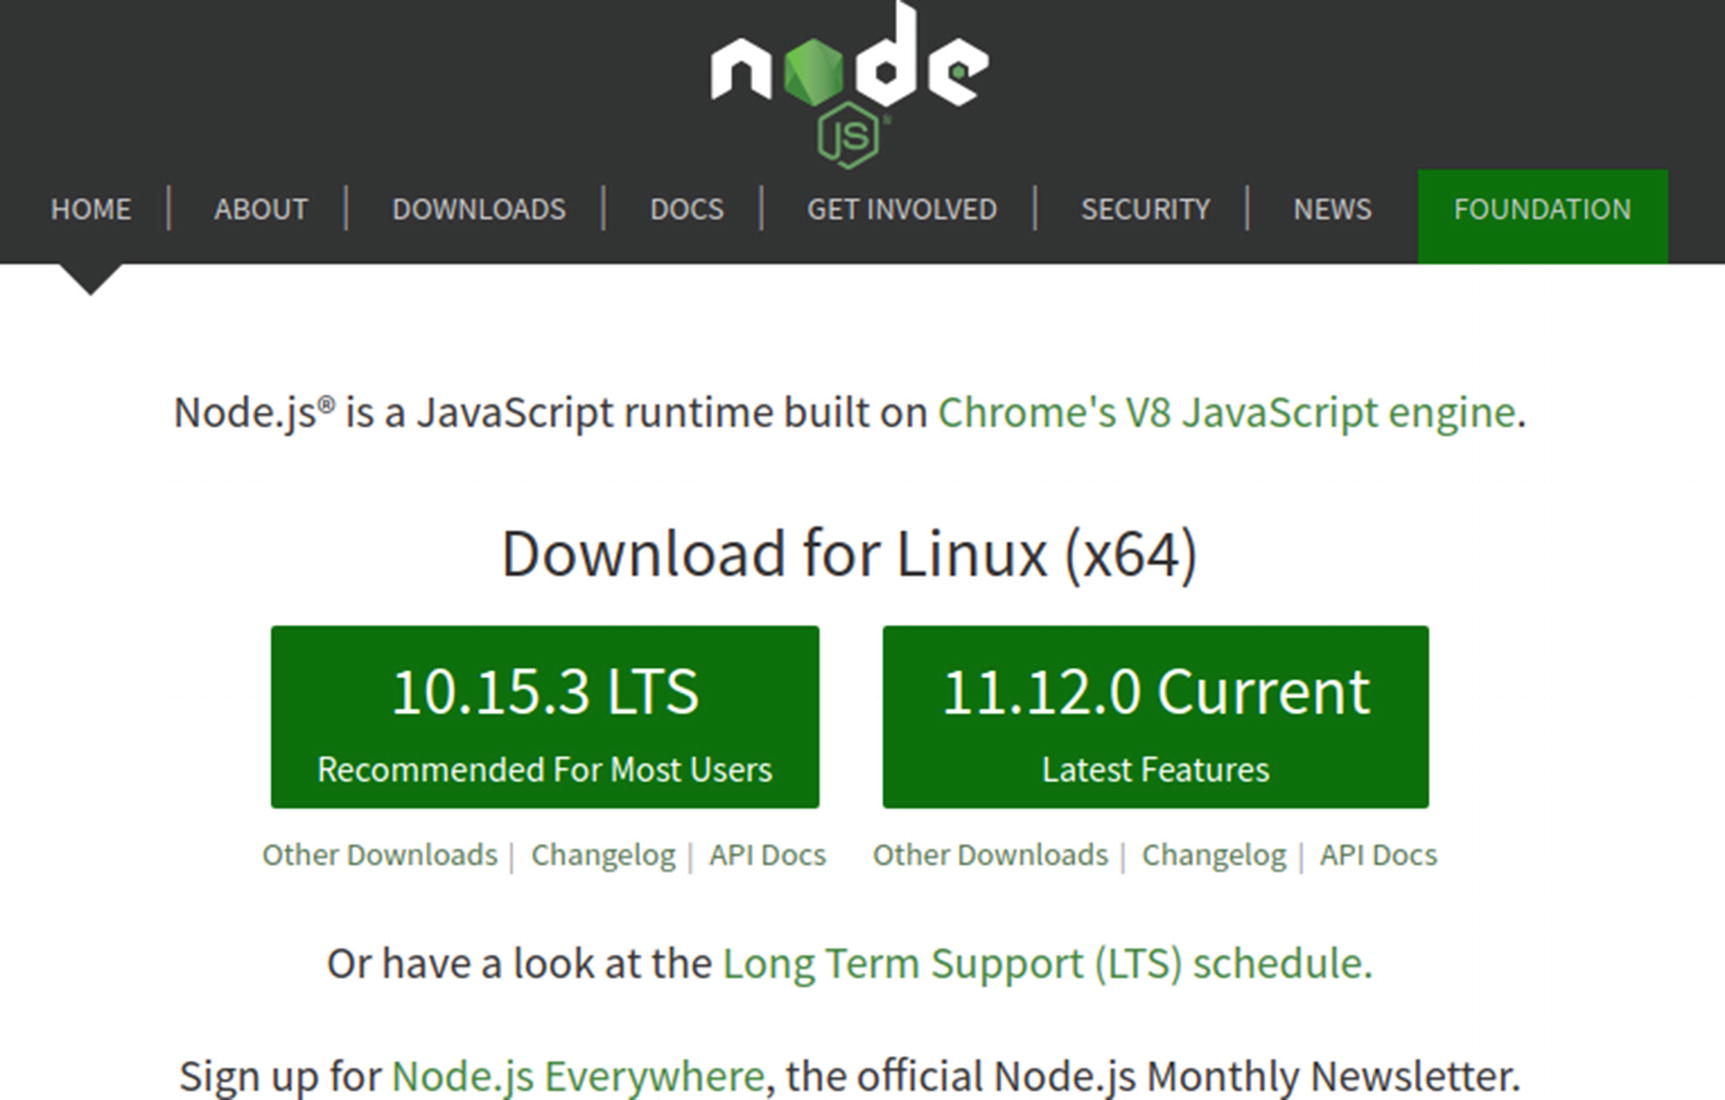Open Other Downloads under the Current button

click(x=990, y=855)
